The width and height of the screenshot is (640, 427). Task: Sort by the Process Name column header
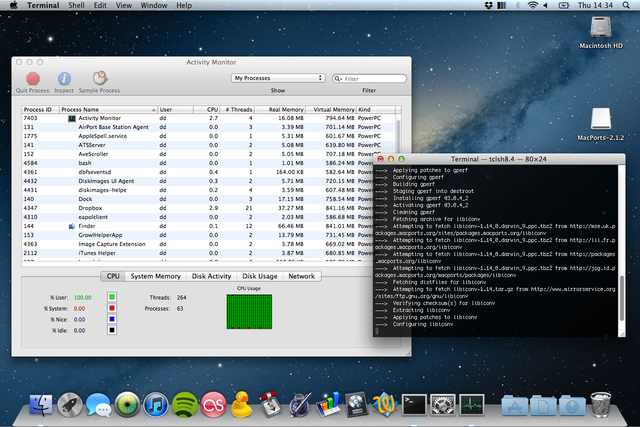pos(108,109)
